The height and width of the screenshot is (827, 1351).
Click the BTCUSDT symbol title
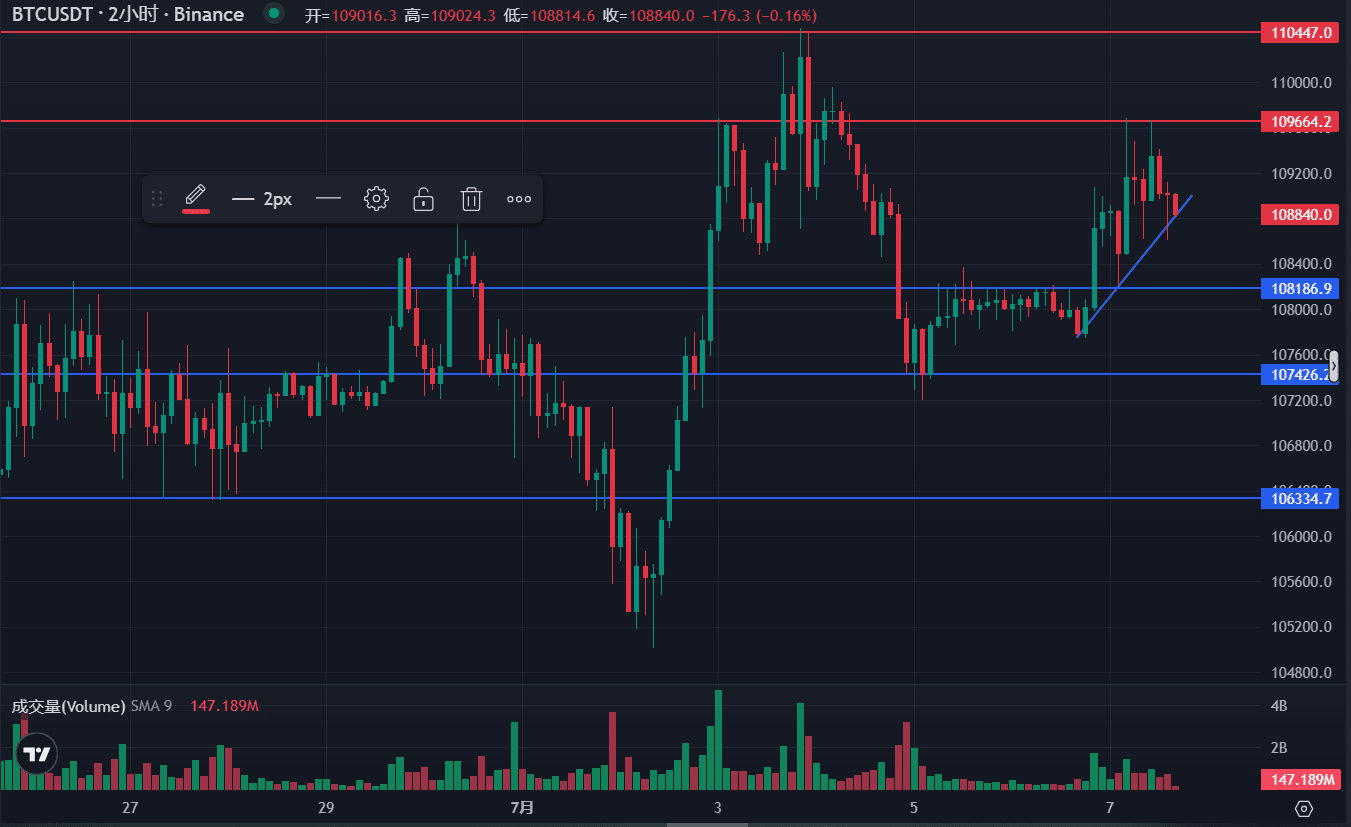128,15
